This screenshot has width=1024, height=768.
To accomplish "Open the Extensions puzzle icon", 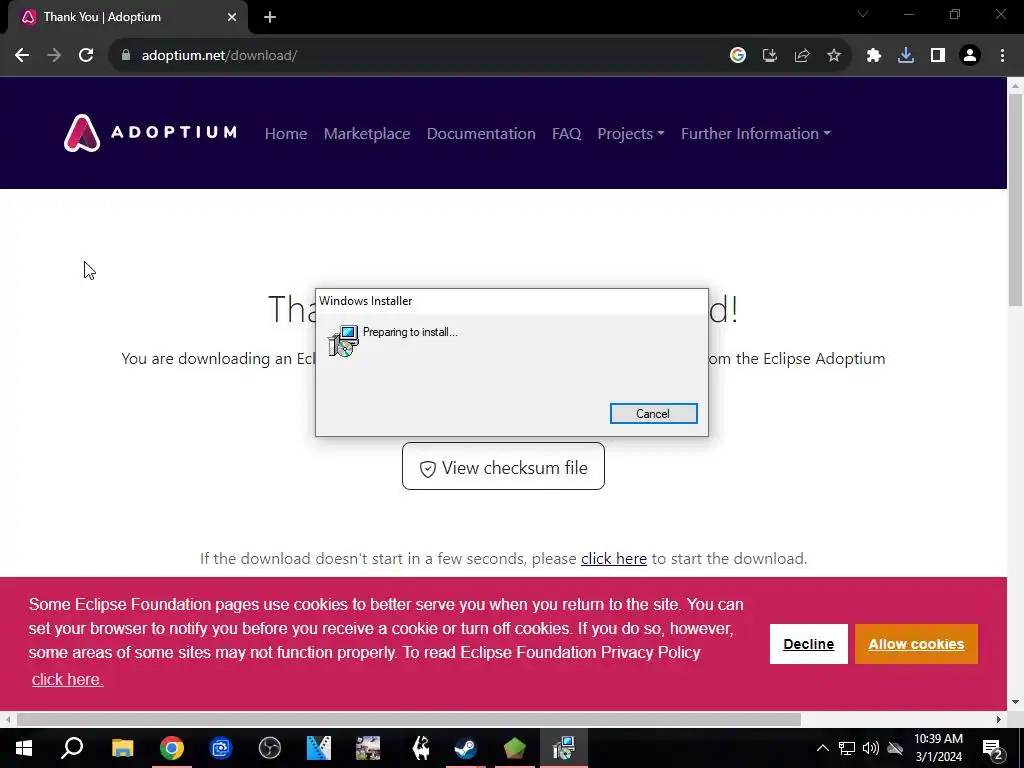I will coord(874,56).
